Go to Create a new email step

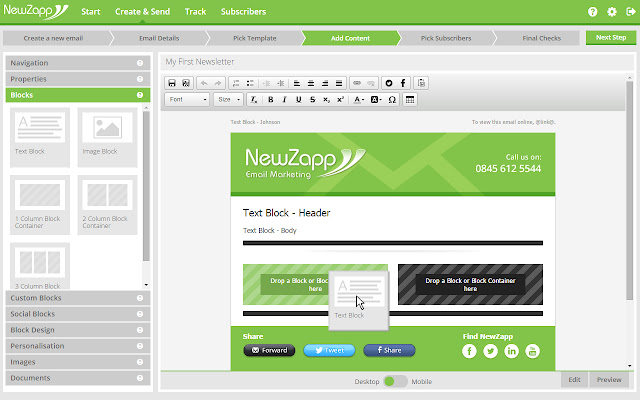point(53,38)
